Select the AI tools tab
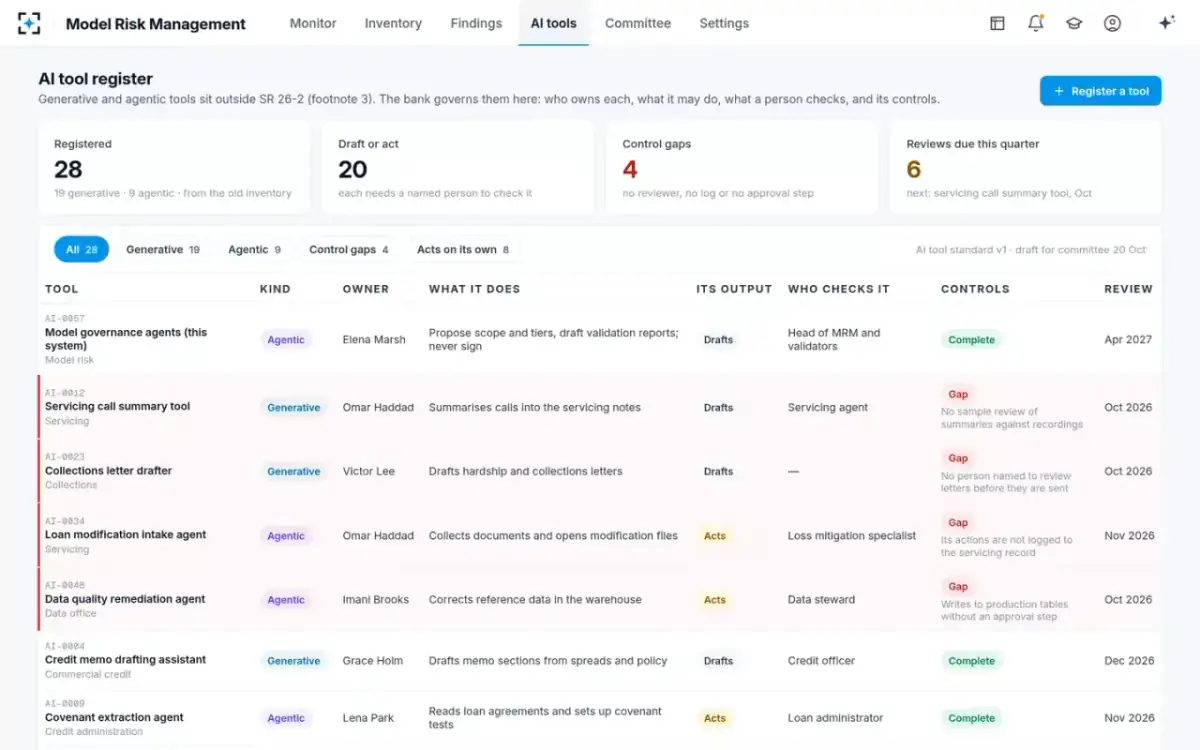The image size is (1200, 750). (x=553, y=23)
